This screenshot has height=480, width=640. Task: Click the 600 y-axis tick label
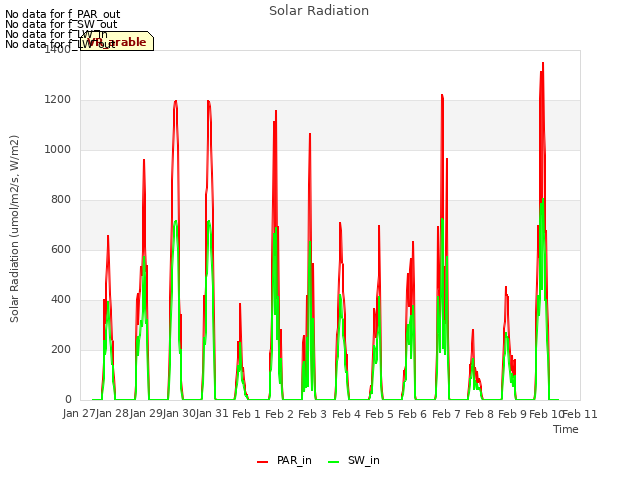(61, 249)
